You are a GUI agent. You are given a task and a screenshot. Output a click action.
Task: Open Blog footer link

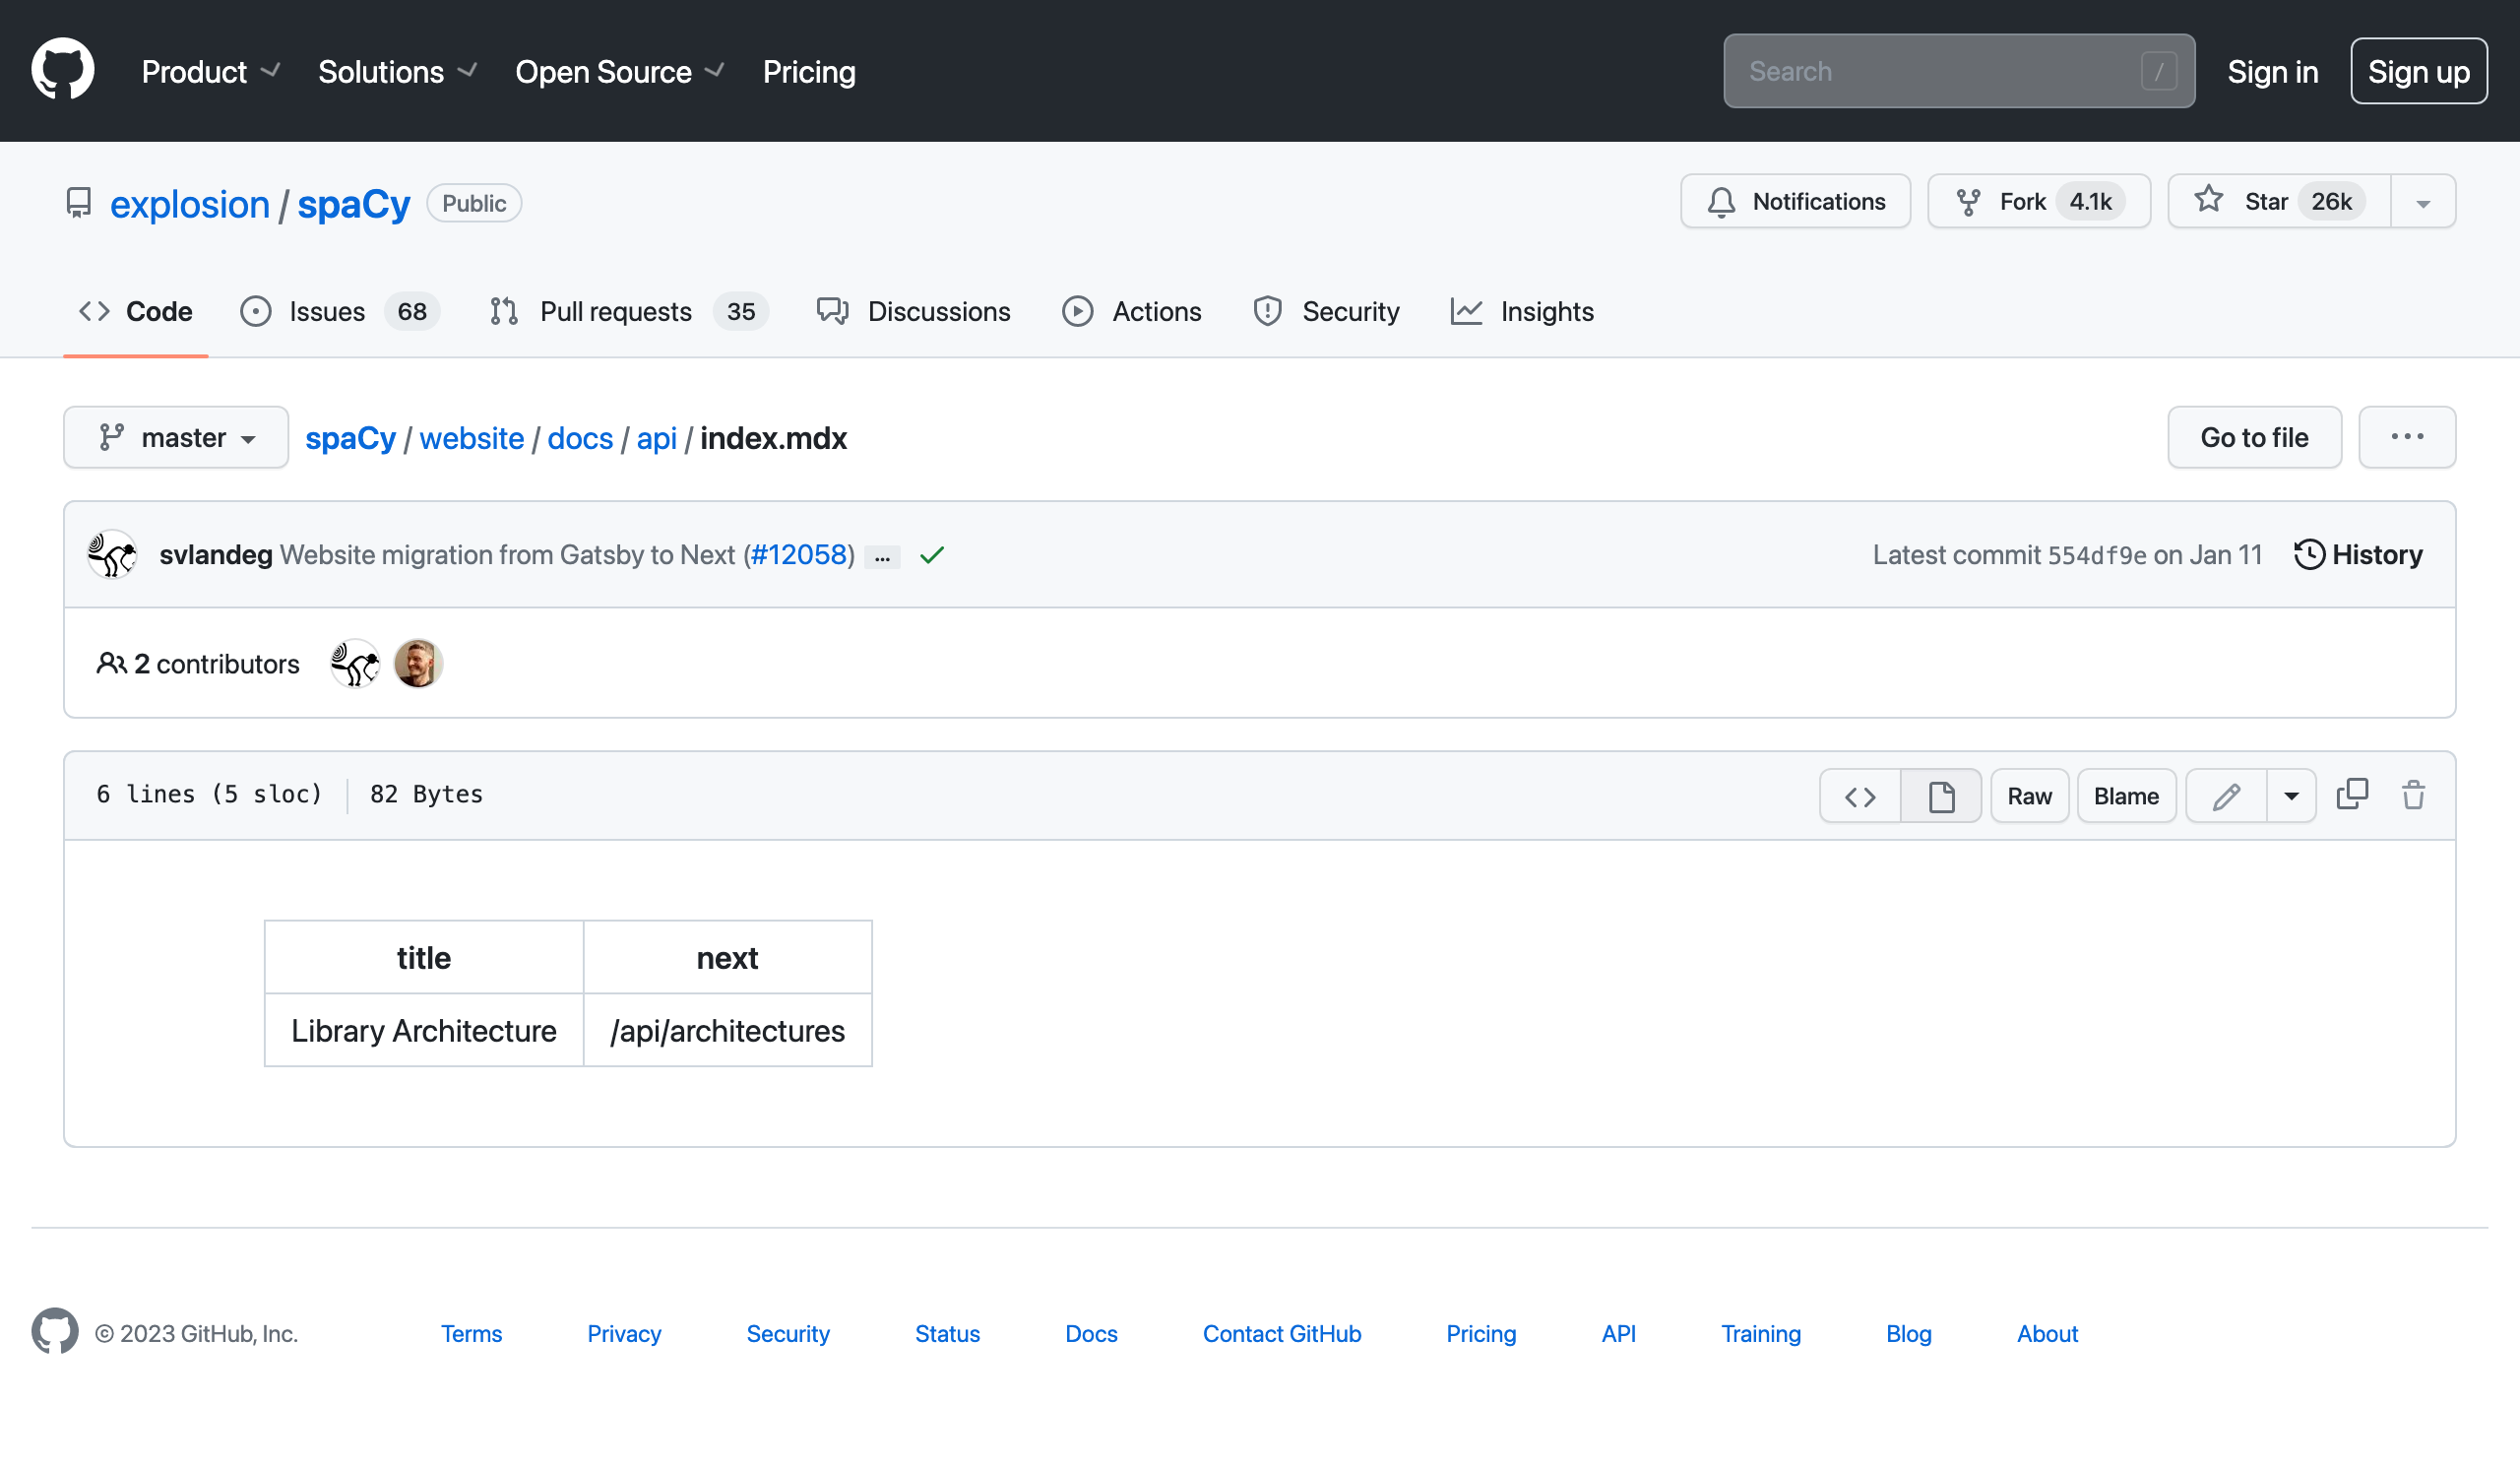coord(1908,1333)
